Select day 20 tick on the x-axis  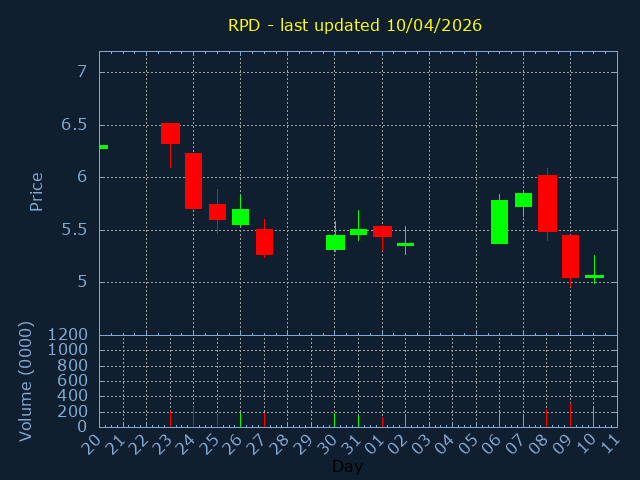tap(93, 443)
